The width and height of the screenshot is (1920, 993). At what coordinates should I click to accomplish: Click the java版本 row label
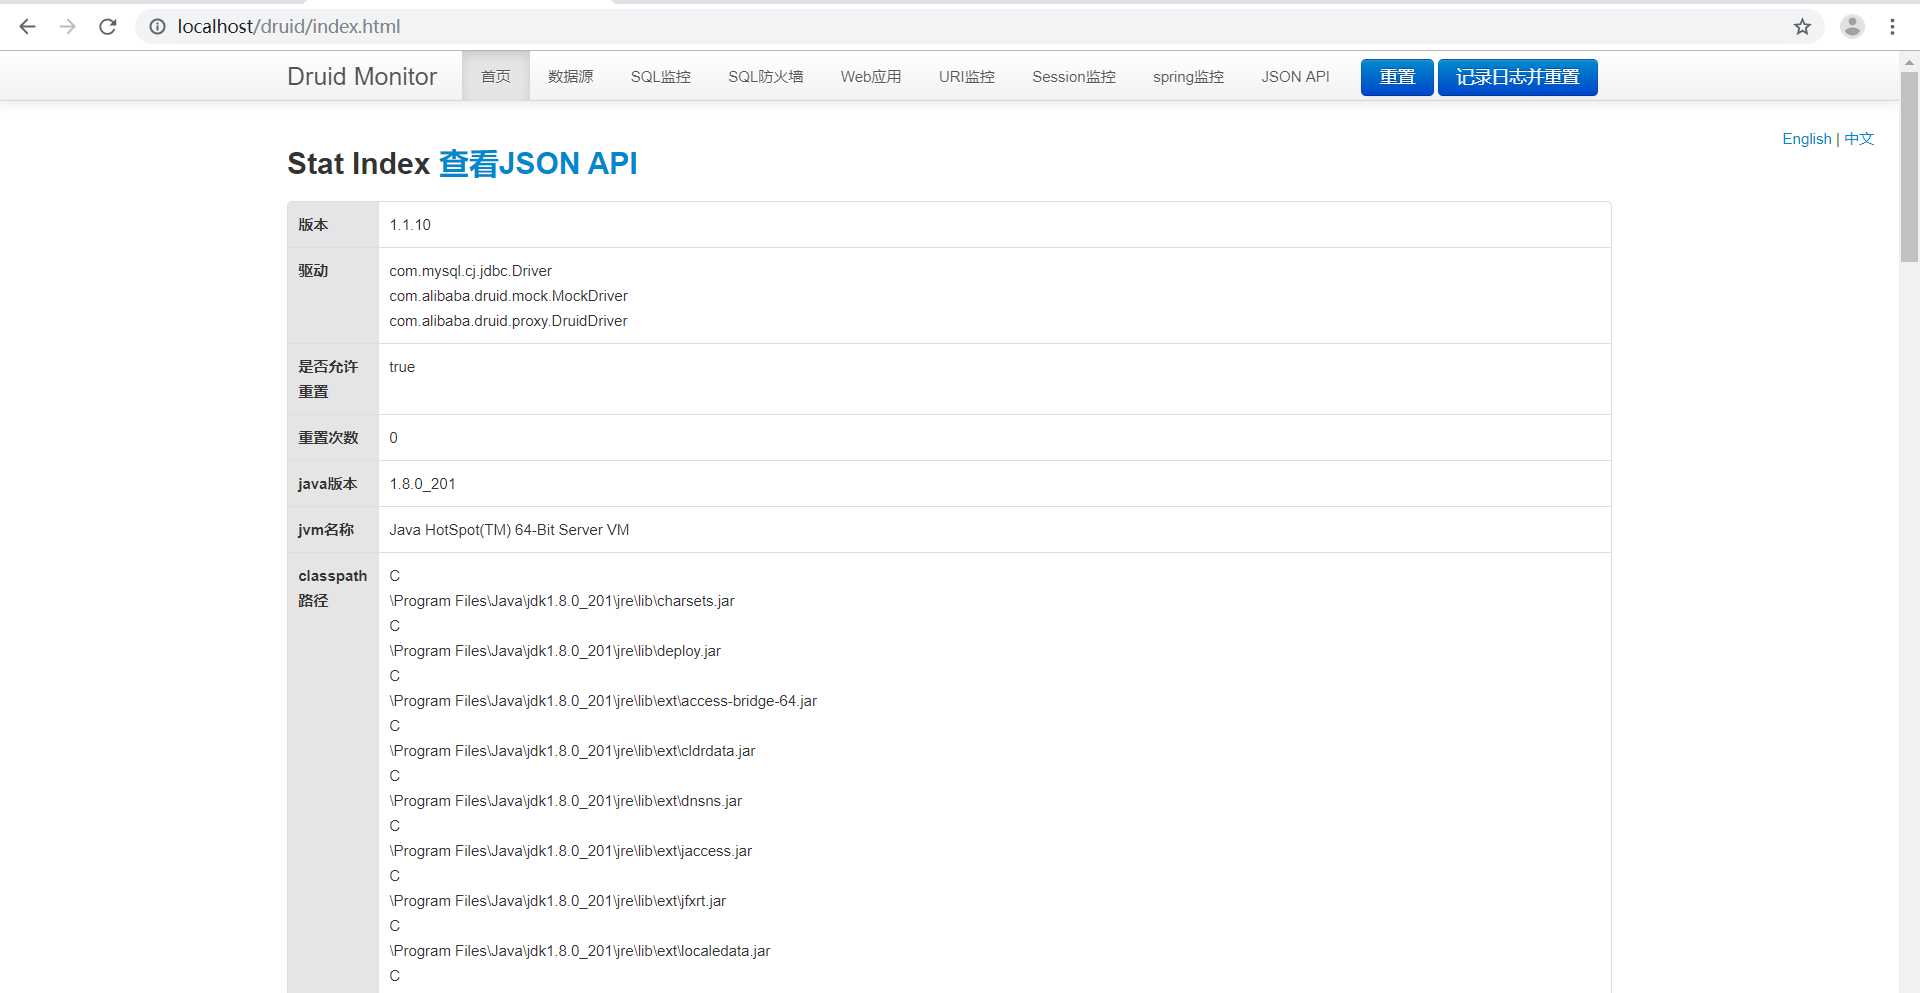pyautogui.click(x=327, y=484)
